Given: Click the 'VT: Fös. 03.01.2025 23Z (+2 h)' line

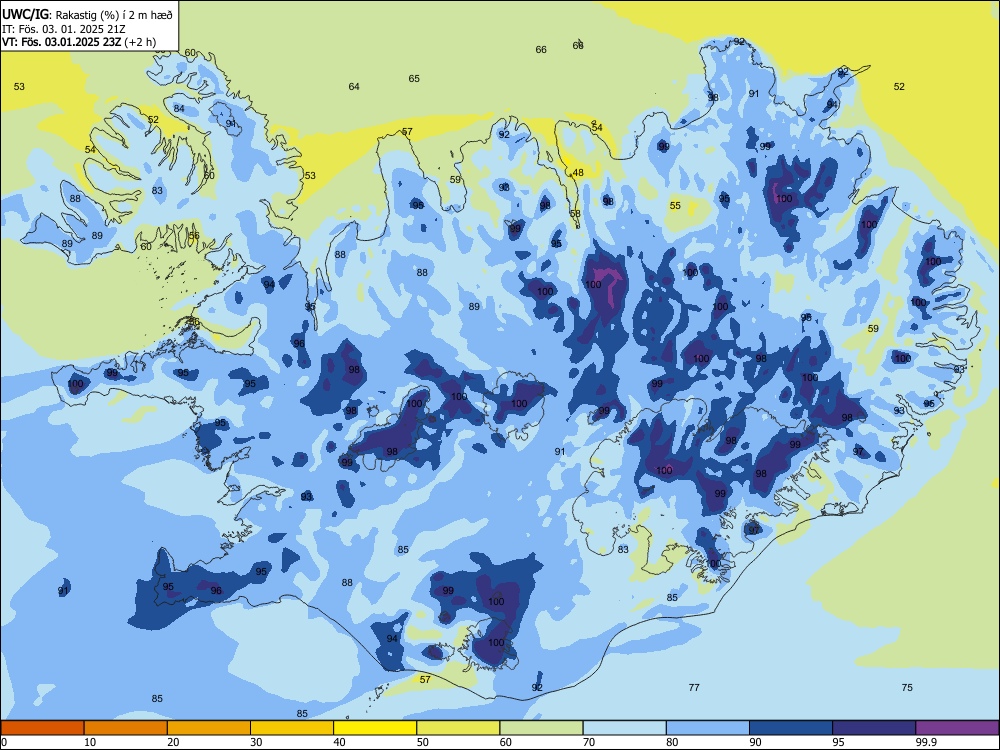Looking at the screenshot, I should click(79, 42).
